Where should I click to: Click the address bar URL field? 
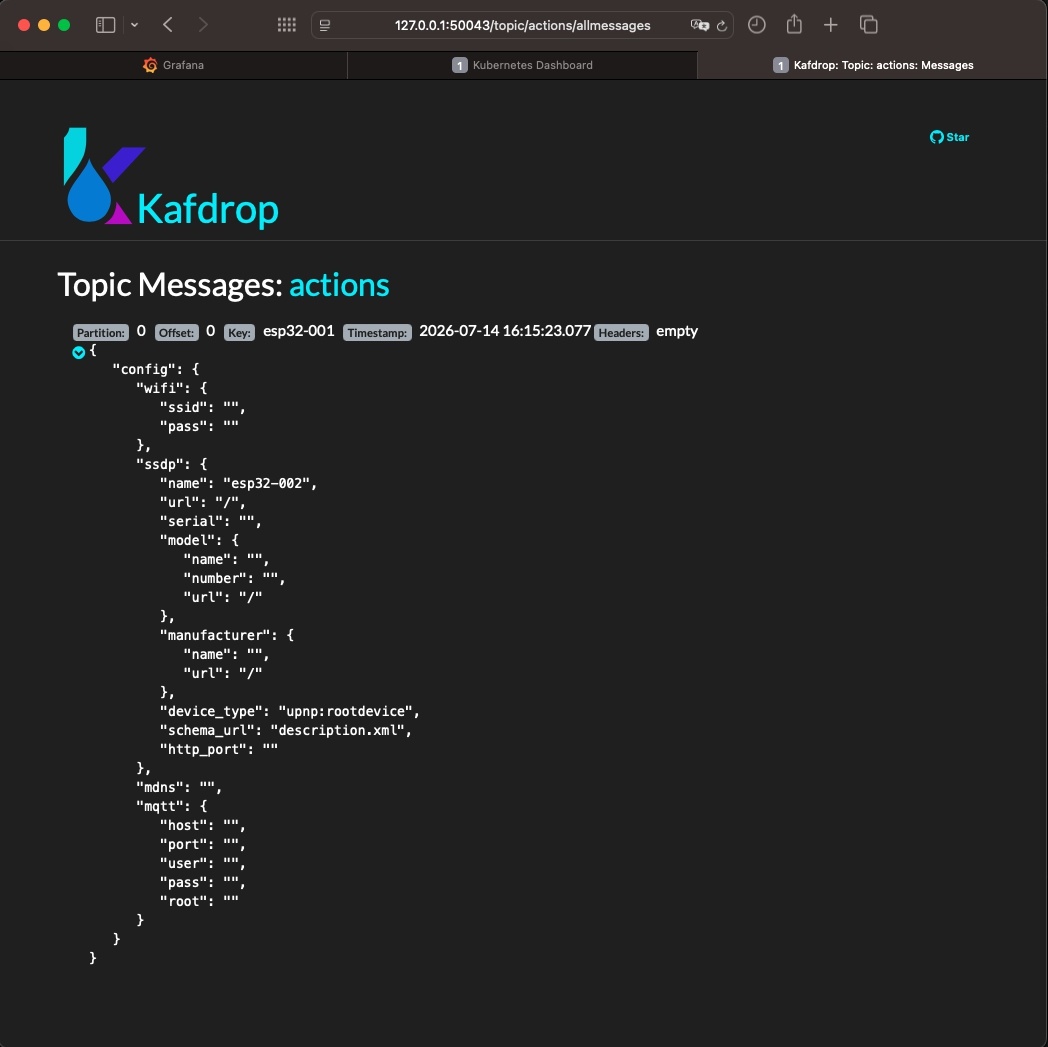[x=522, y=25]
